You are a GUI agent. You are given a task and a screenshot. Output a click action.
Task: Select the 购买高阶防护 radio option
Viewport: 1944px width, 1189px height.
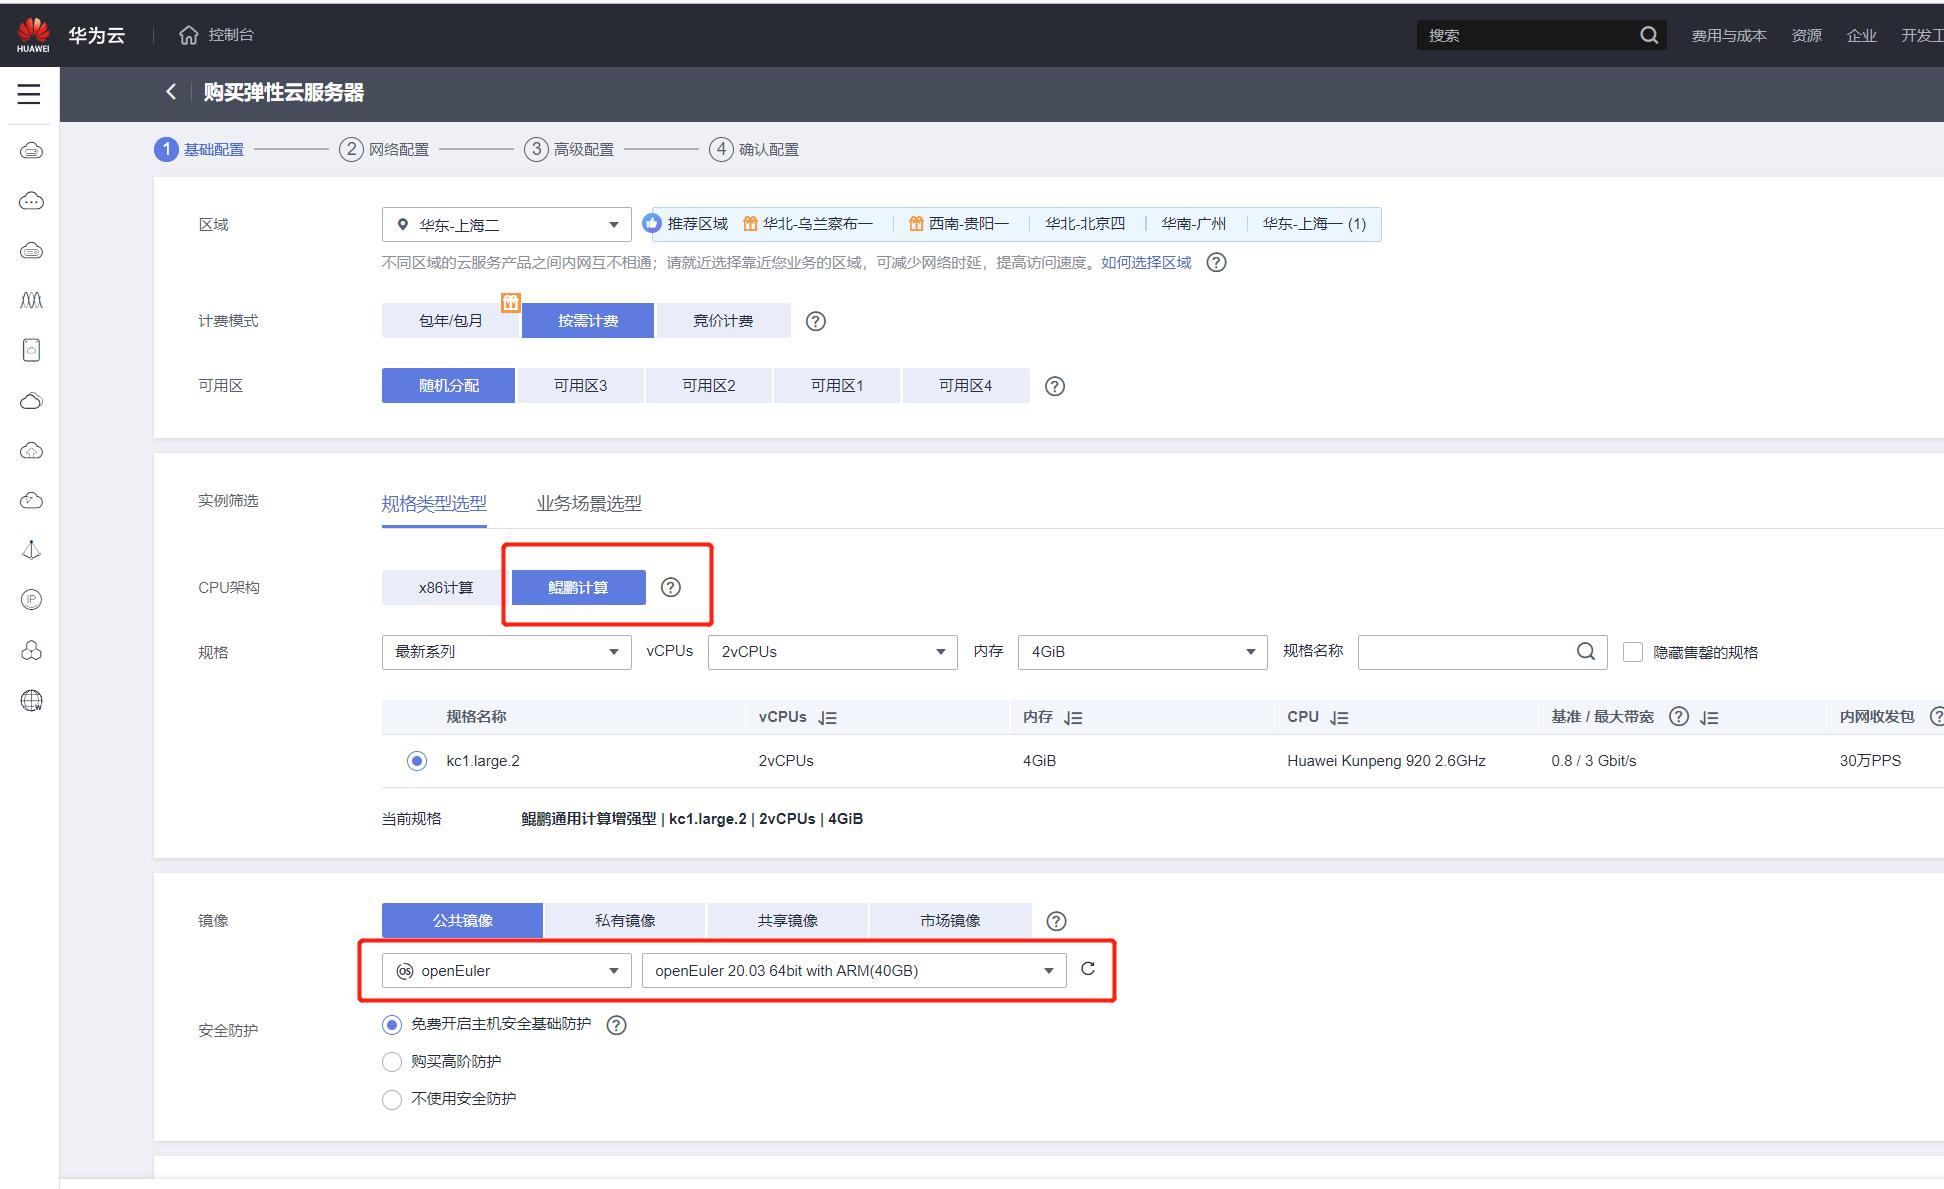pyautogui.click(x=392, y=1062)
